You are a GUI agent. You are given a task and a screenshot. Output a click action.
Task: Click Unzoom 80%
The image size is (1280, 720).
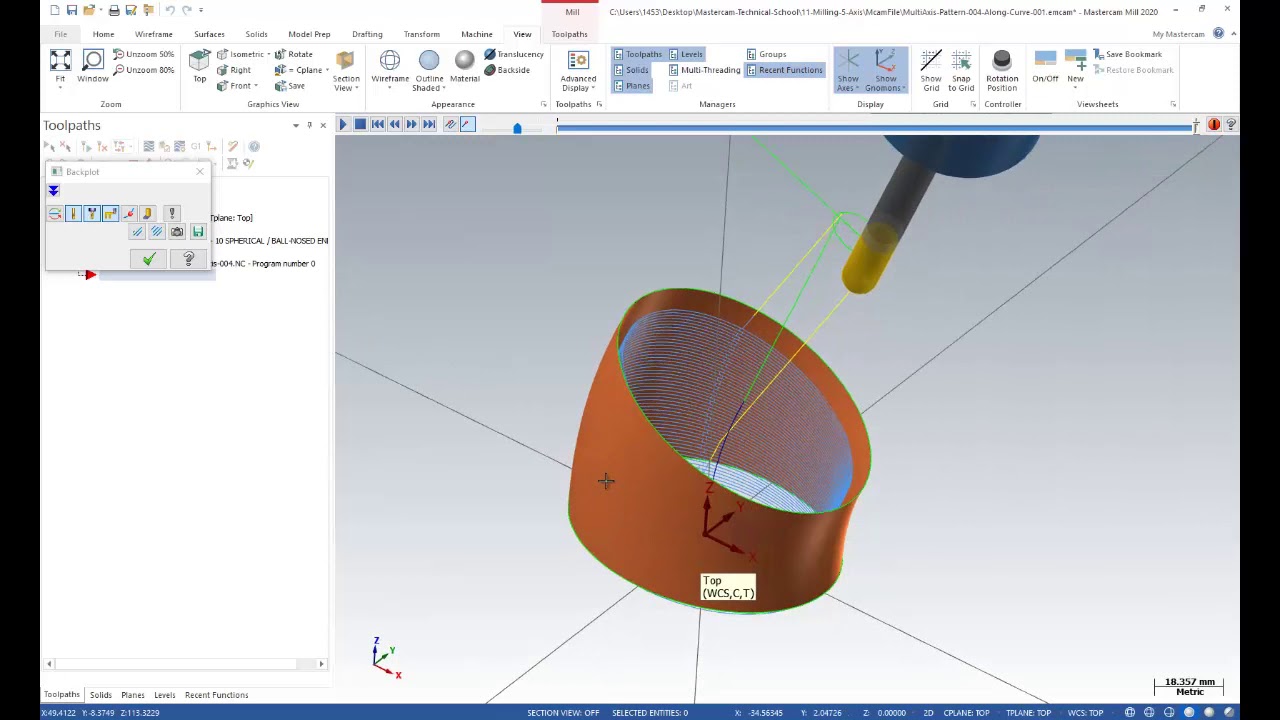pyautogui.click(x=144, y=70)
